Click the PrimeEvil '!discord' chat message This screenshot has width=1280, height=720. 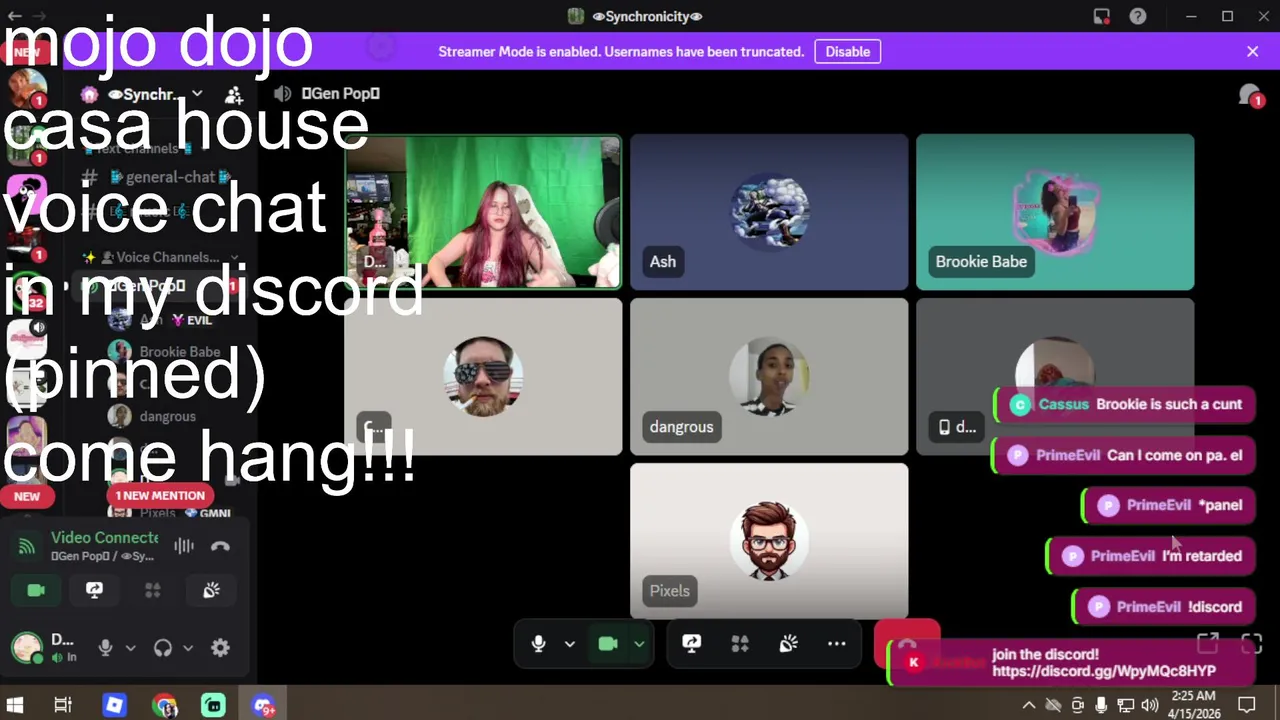pyautogui.click(x=1165, y=606)
